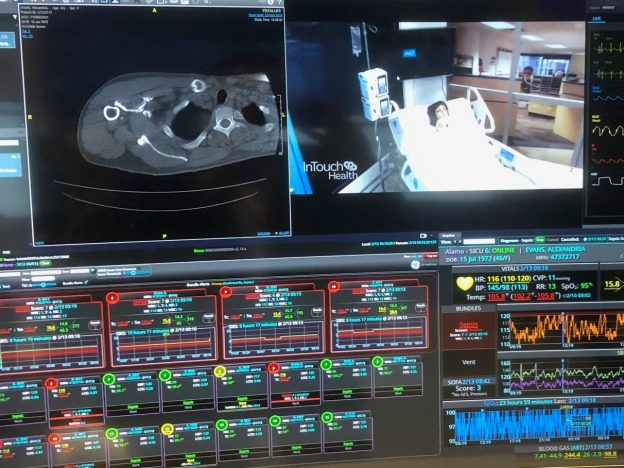Adjust the blue slider at lower left of filter bar
The image size is (624, 468).
[43, 285]
